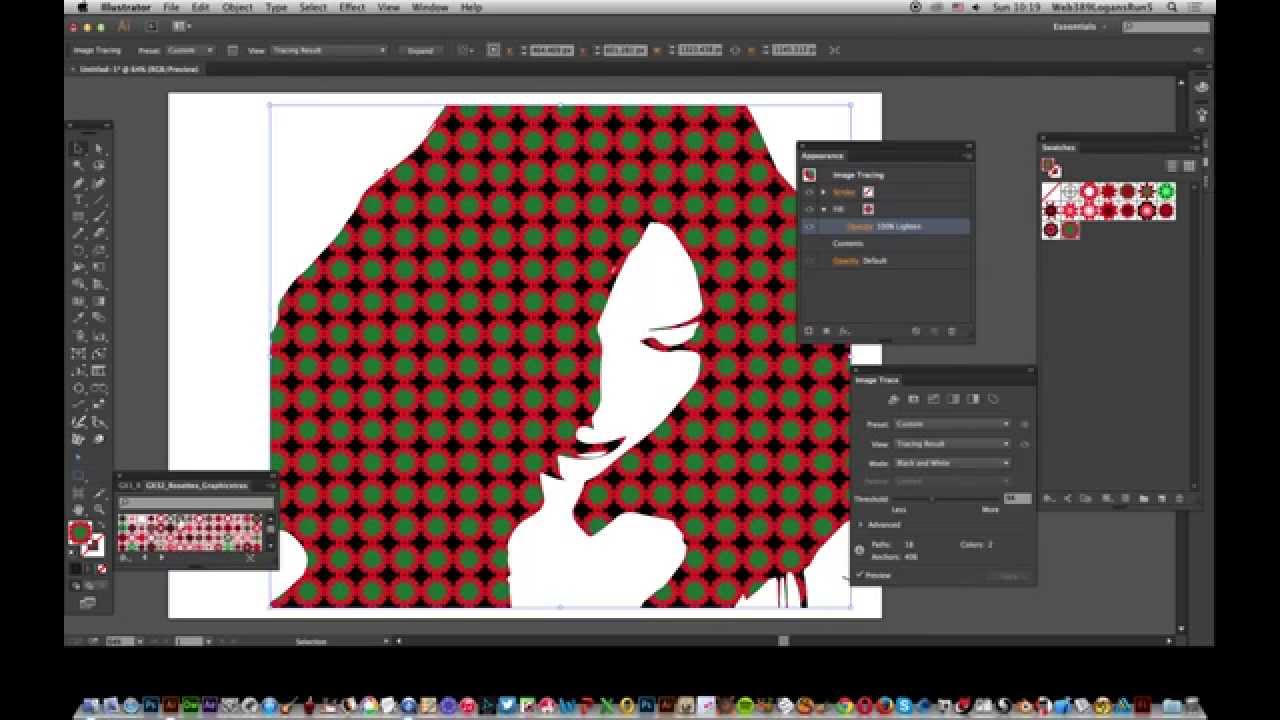Viewport: 1280px width, 720px height.
Task: Uncheck the Preview checkbox in Image Trace
Action: click(x=860, y=575)
